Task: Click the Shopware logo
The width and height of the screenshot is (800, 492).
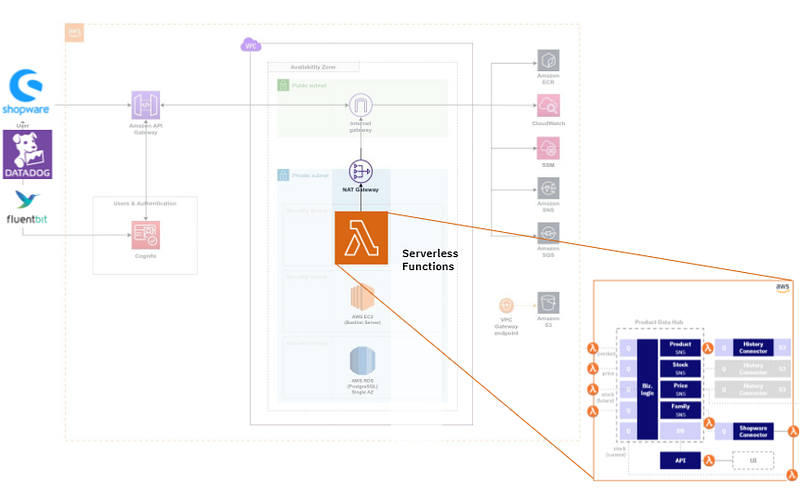Action: (26, 92)
